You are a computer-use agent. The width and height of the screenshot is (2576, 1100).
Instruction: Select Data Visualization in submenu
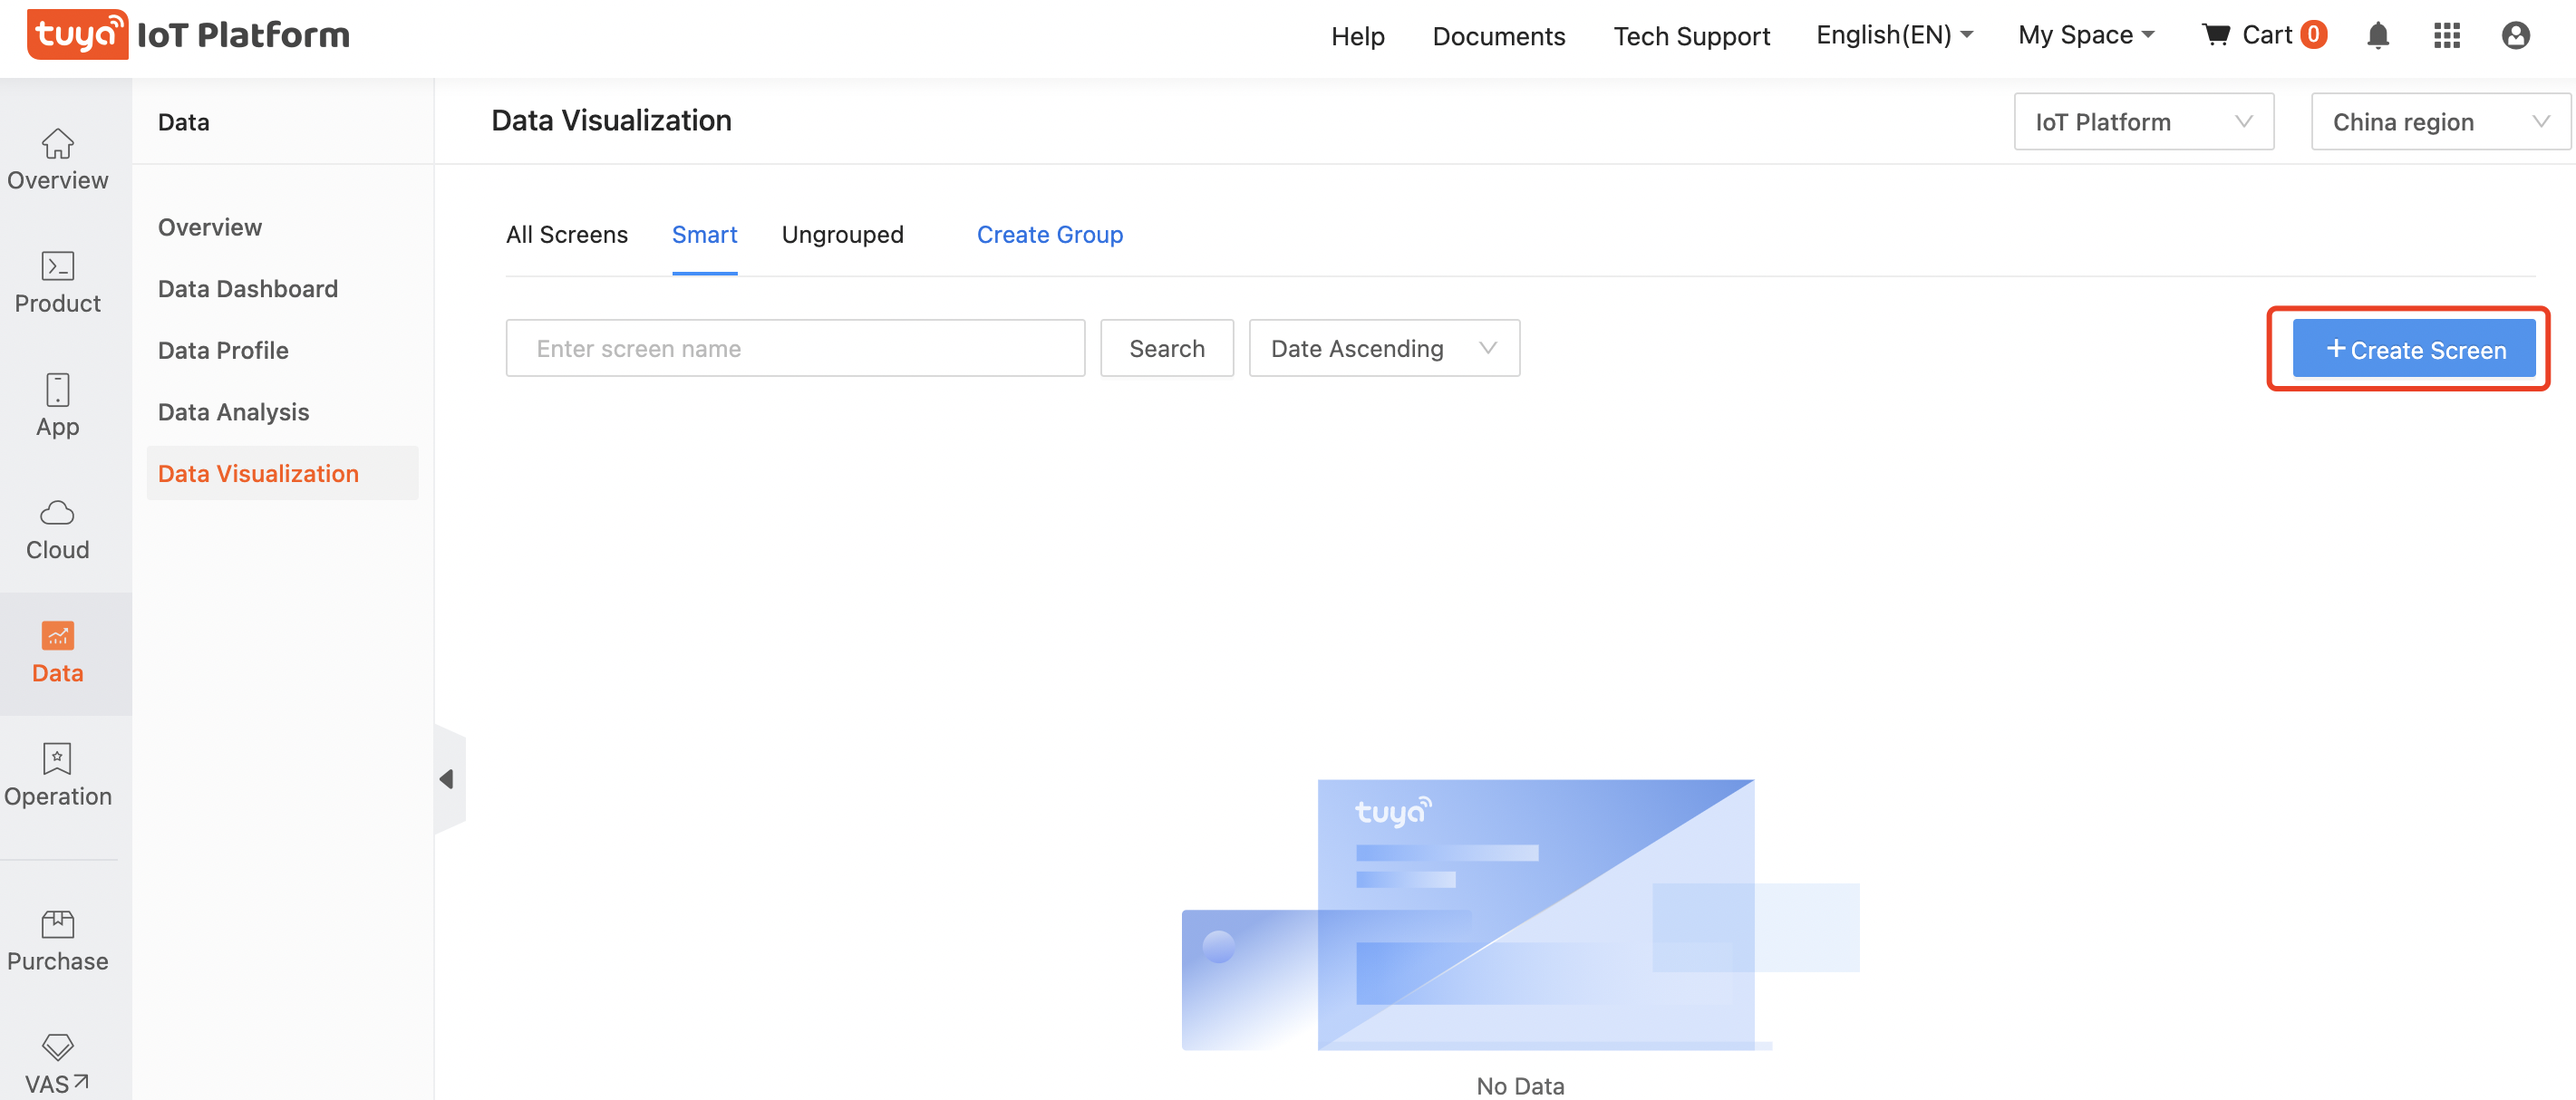[282, 473]
